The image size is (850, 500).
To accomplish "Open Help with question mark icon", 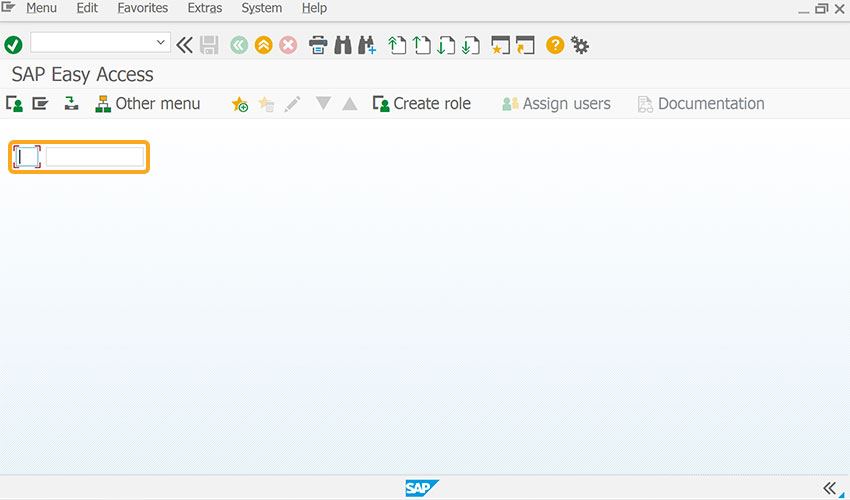I will (x=555, y=45).
